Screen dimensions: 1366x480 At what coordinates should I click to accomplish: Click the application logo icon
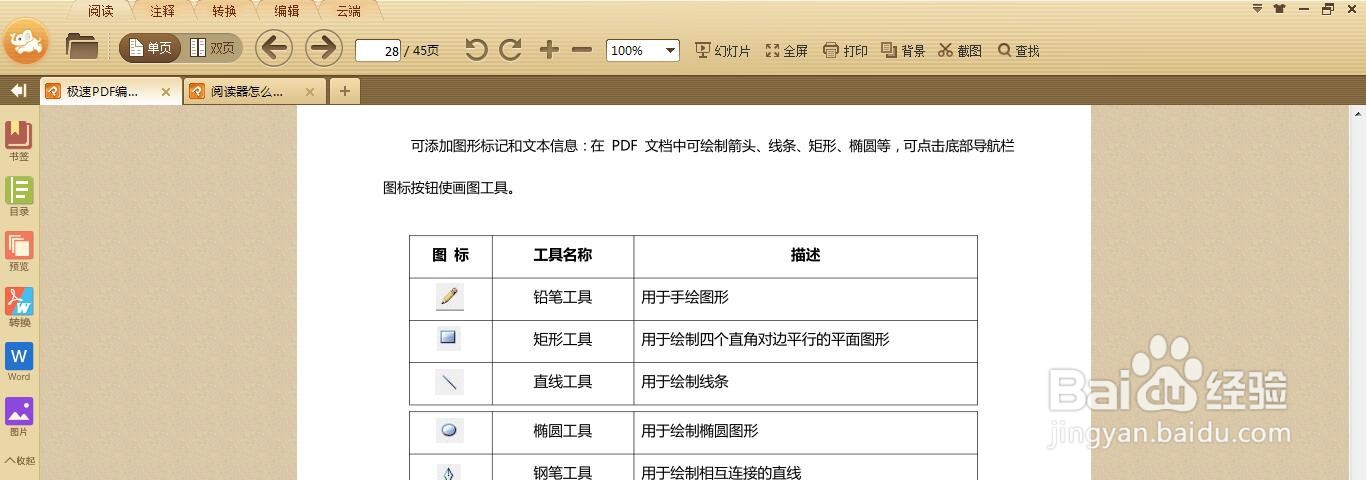[25, 41]
